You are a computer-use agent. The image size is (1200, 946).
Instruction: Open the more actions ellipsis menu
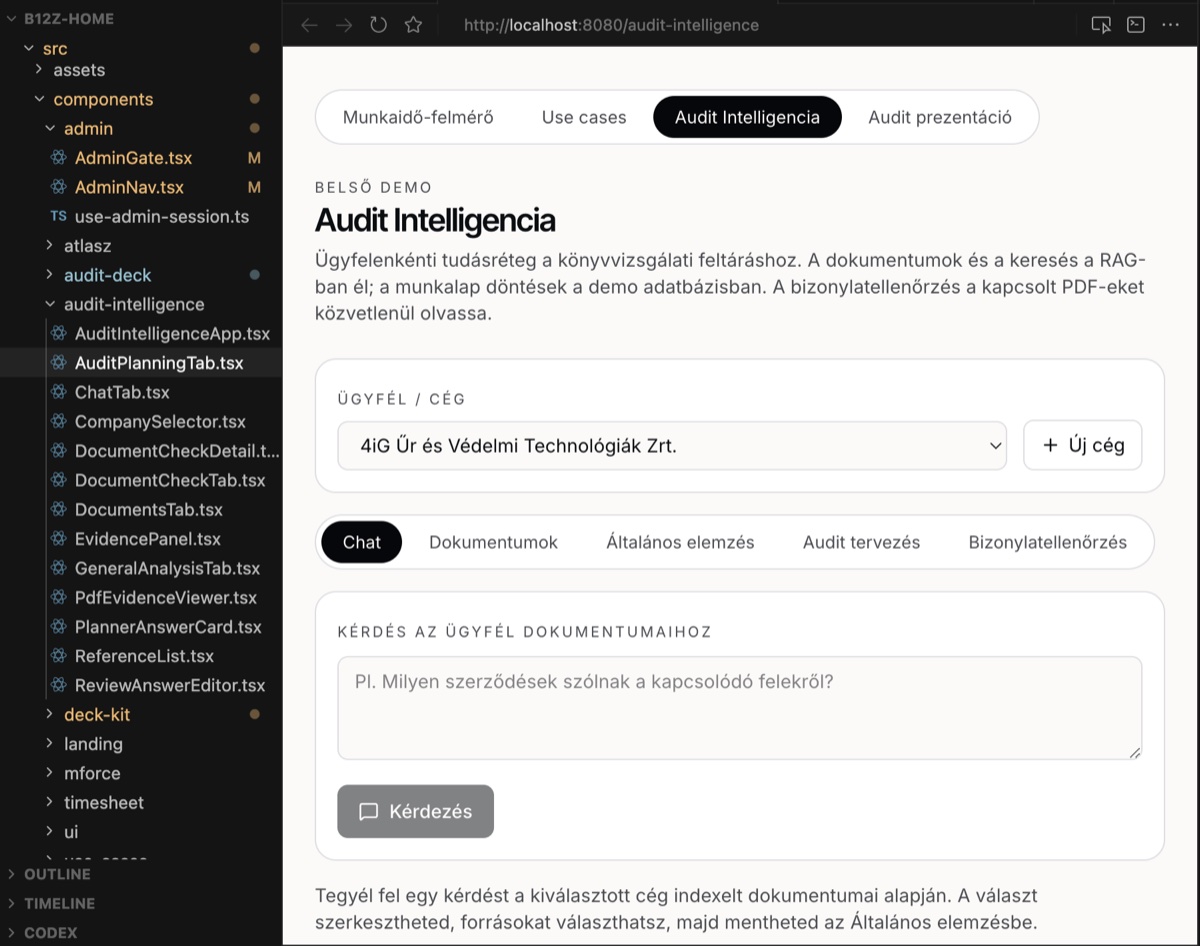1171,25
